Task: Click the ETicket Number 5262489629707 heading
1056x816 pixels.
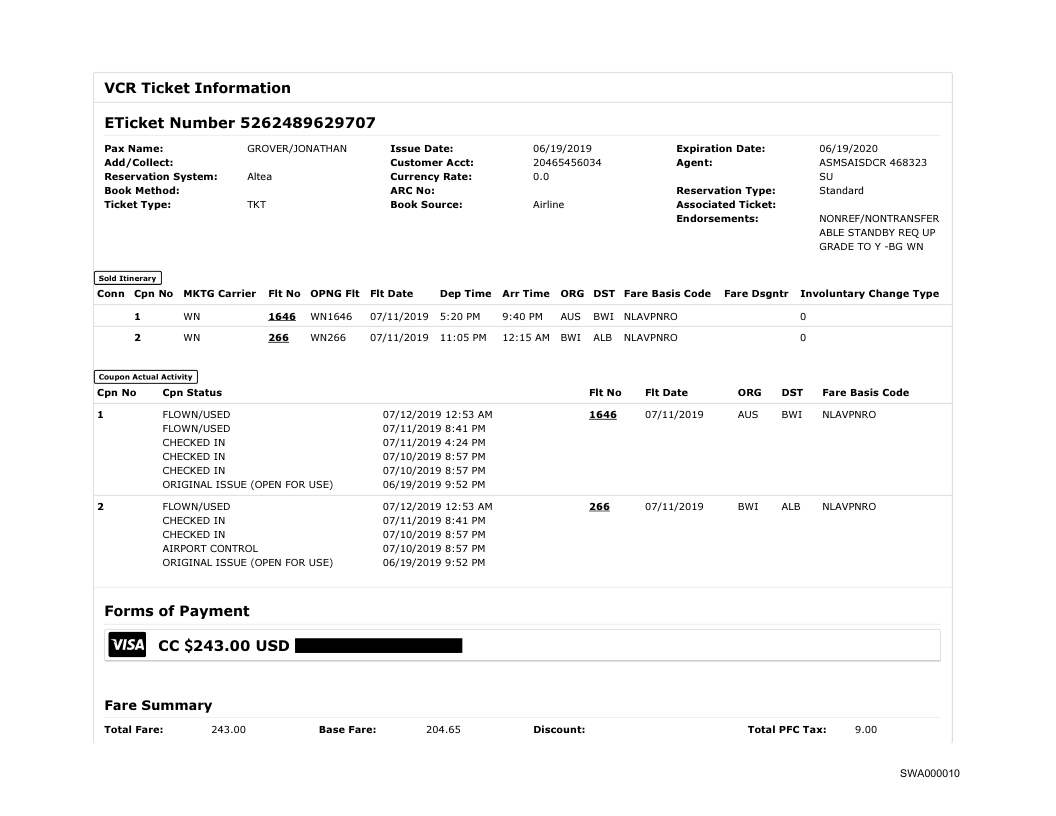Action: click(x=240, y=123)
